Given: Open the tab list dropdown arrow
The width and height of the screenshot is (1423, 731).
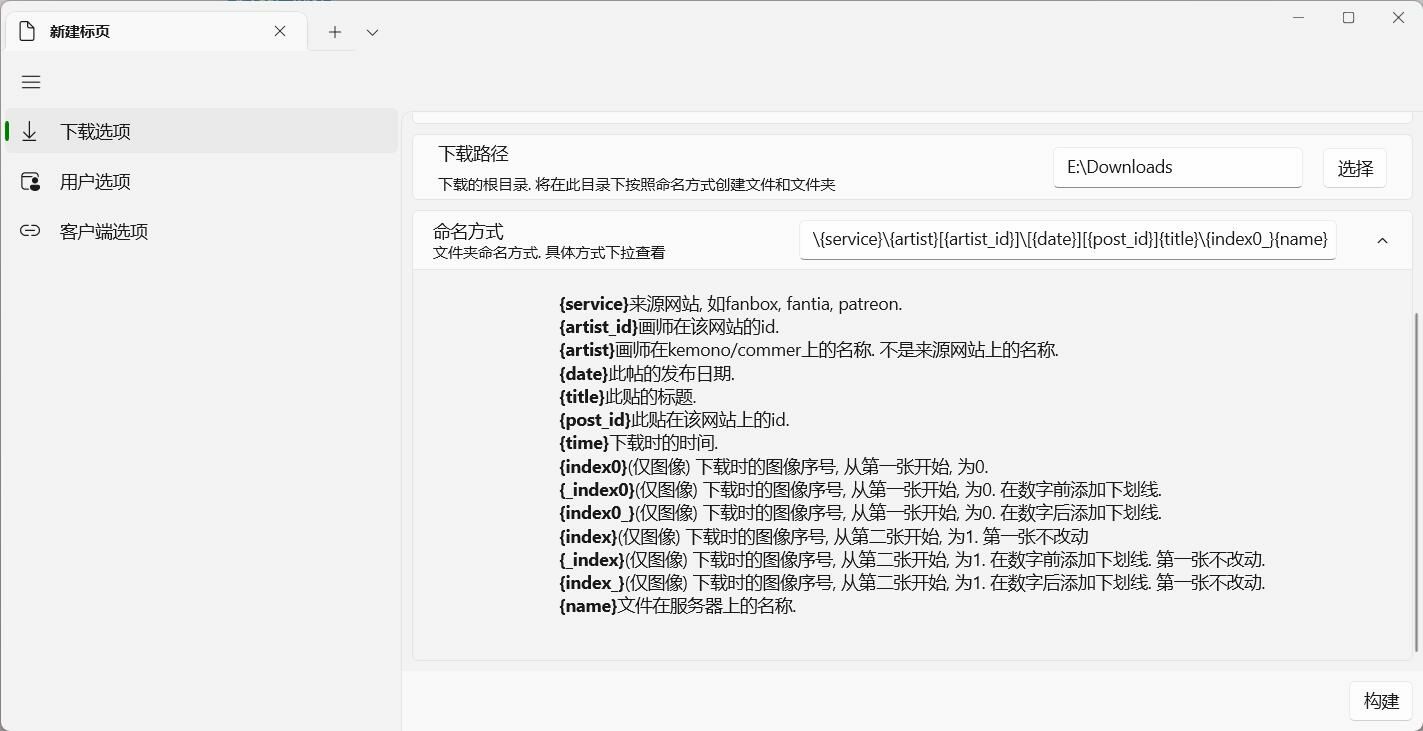Looking at the screenshot, I should tap(372, 32).
